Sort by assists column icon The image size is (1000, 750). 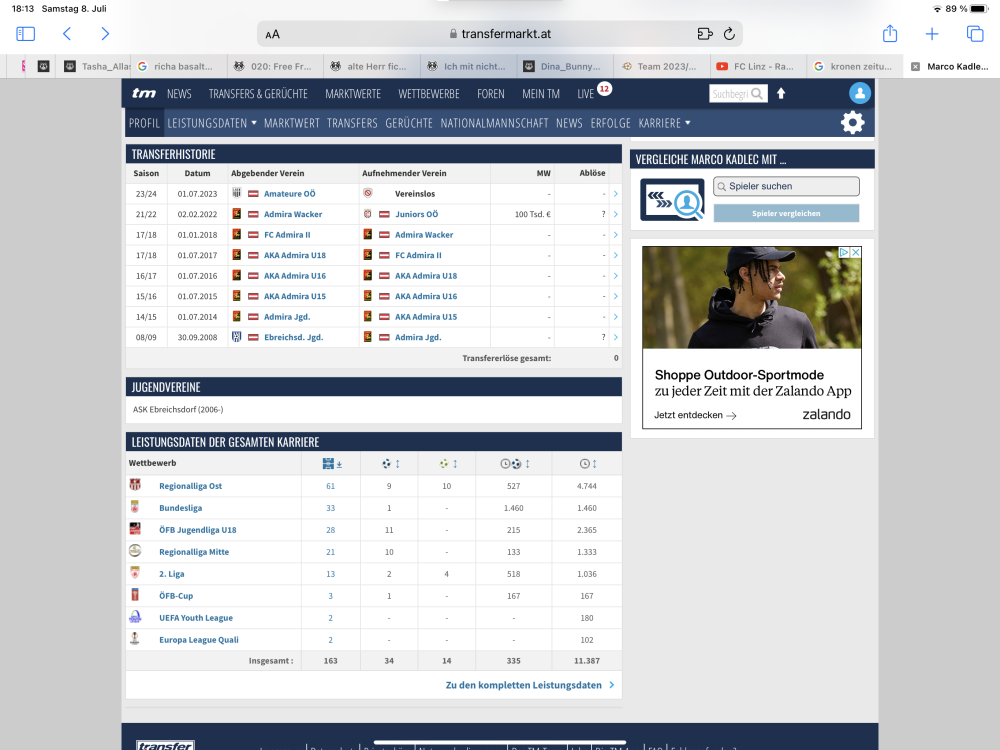tap(447, 464)
